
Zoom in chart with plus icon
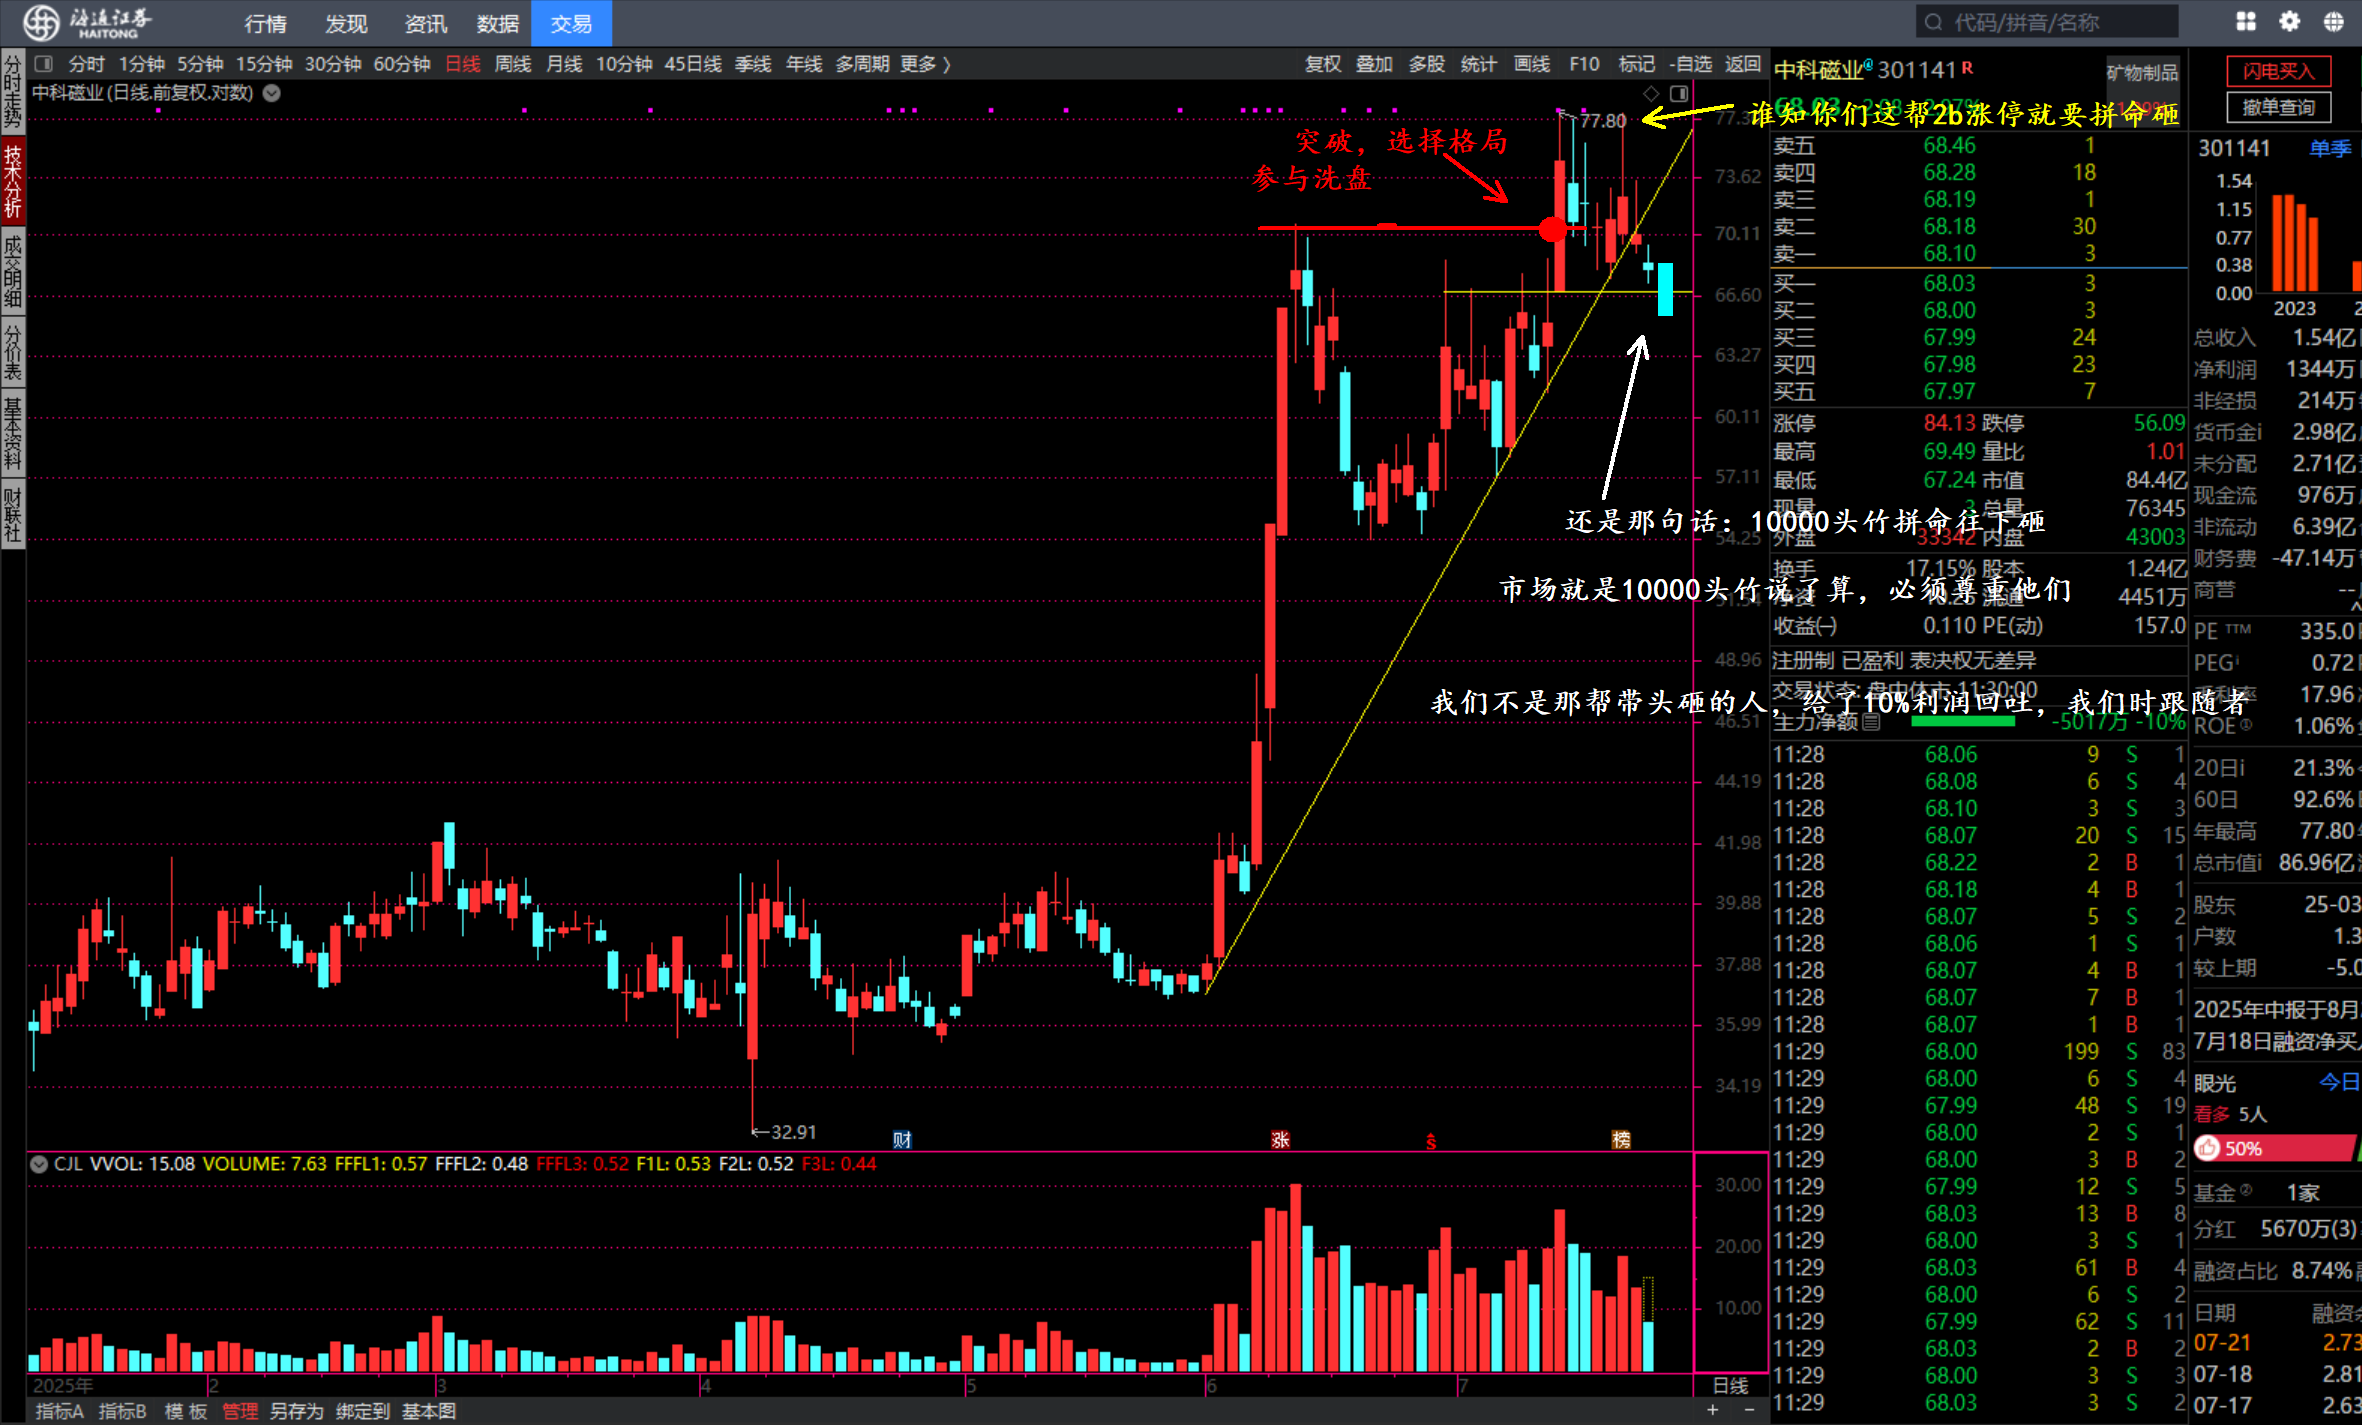(x=1713, y=1410)
